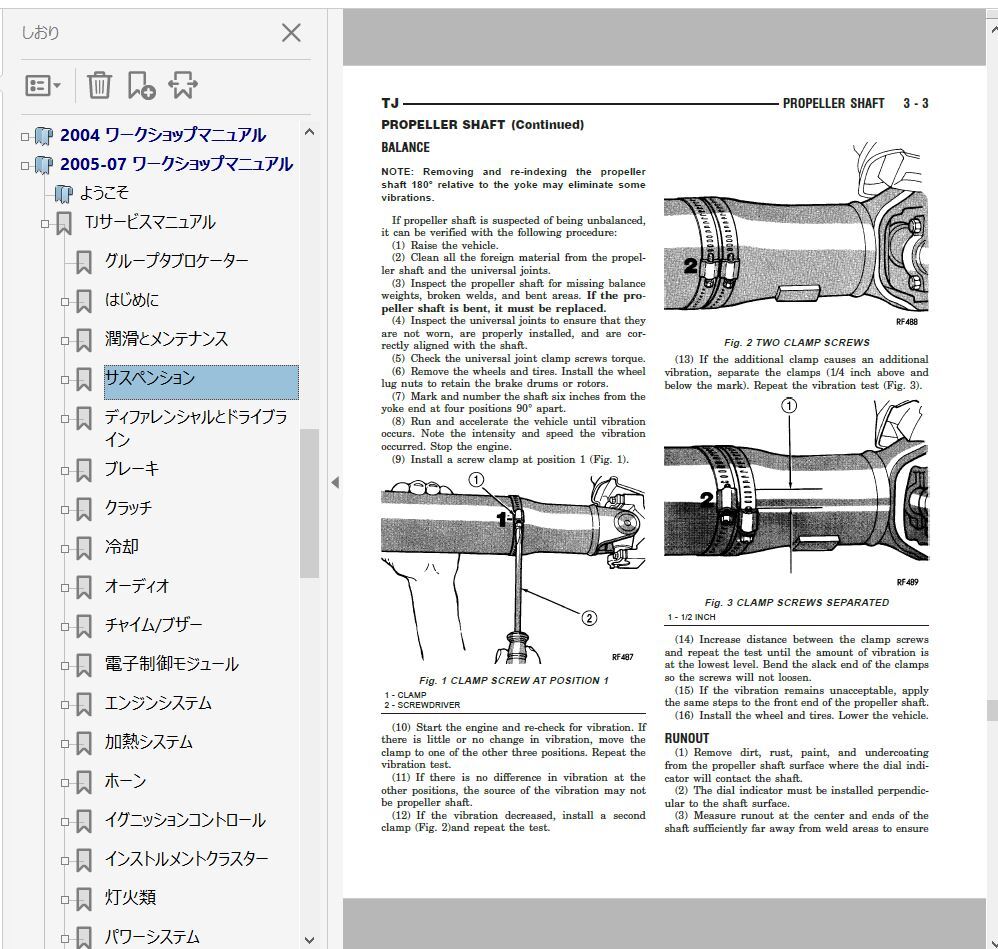Click the Fig. 1 clamp screw illustration
Screen dimensions: 998x949
(513, 568)
